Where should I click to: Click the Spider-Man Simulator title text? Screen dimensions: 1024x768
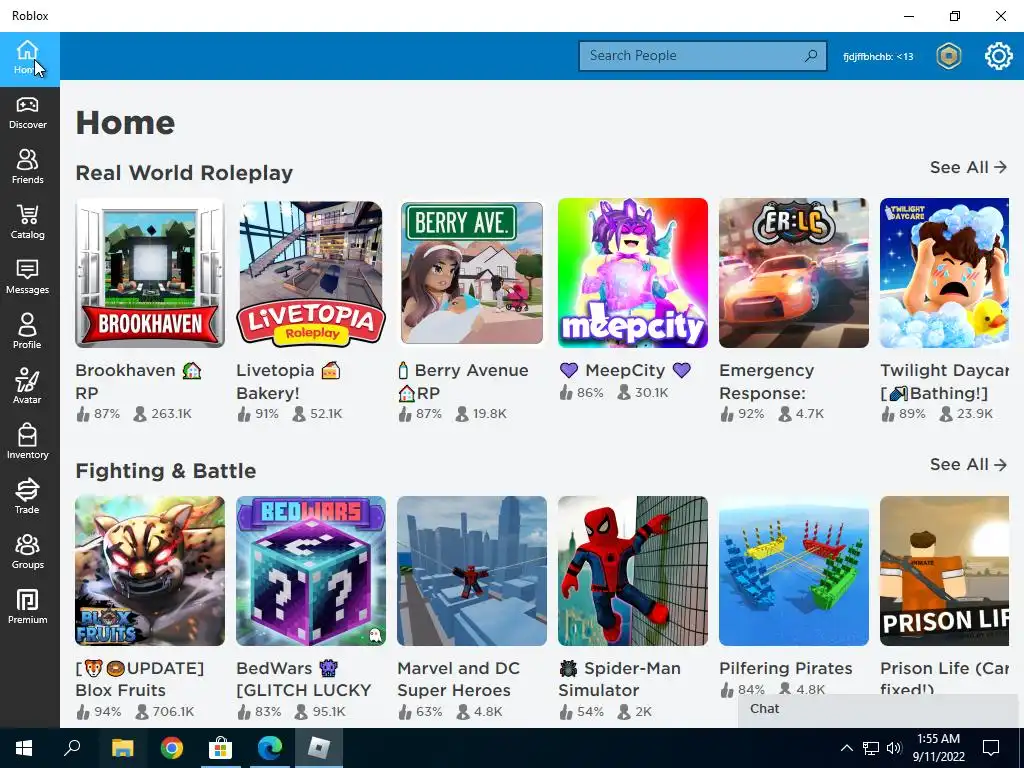(x=620, y=679)
